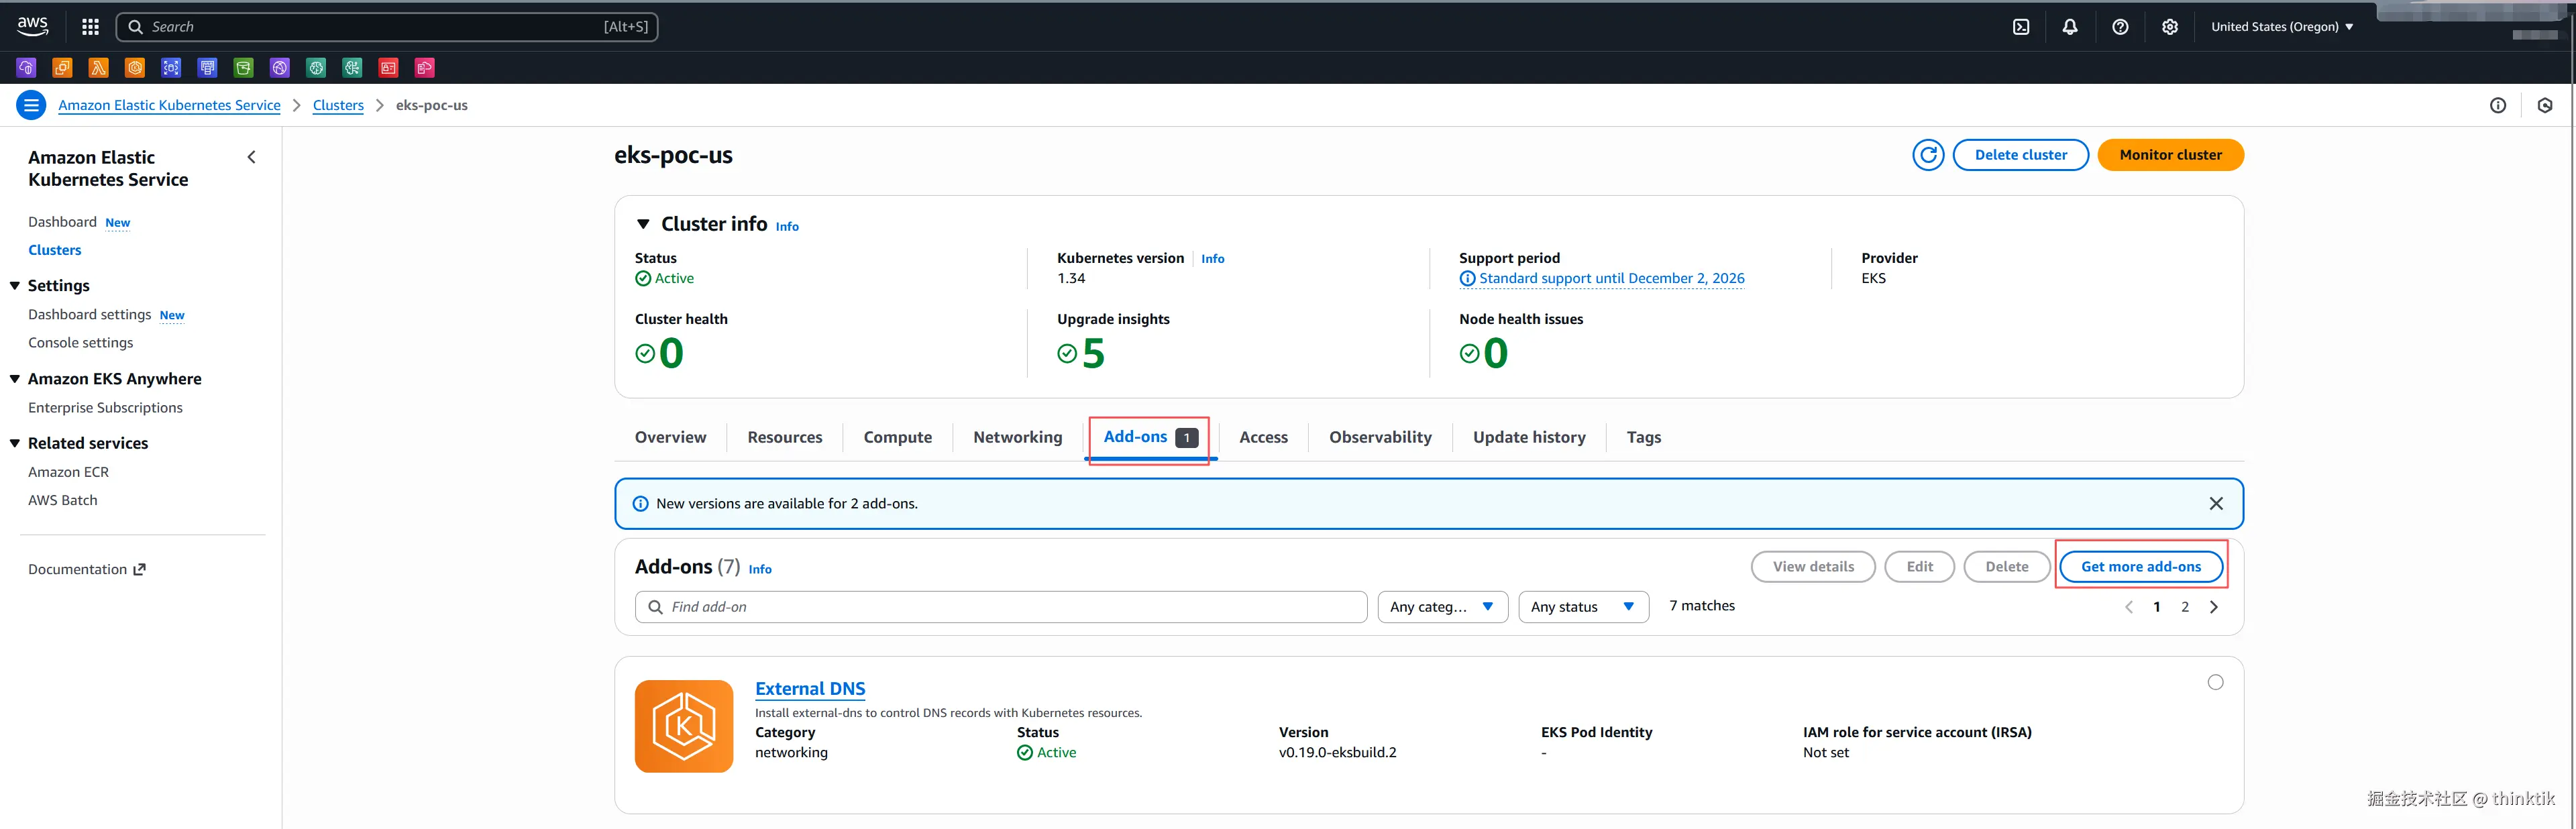Switch to the Networking tab

(x=1017, y=437)
